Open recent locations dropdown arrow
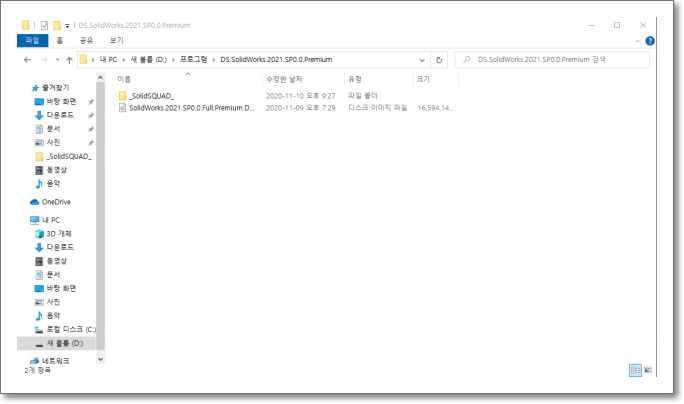 [x=58, y=60]
